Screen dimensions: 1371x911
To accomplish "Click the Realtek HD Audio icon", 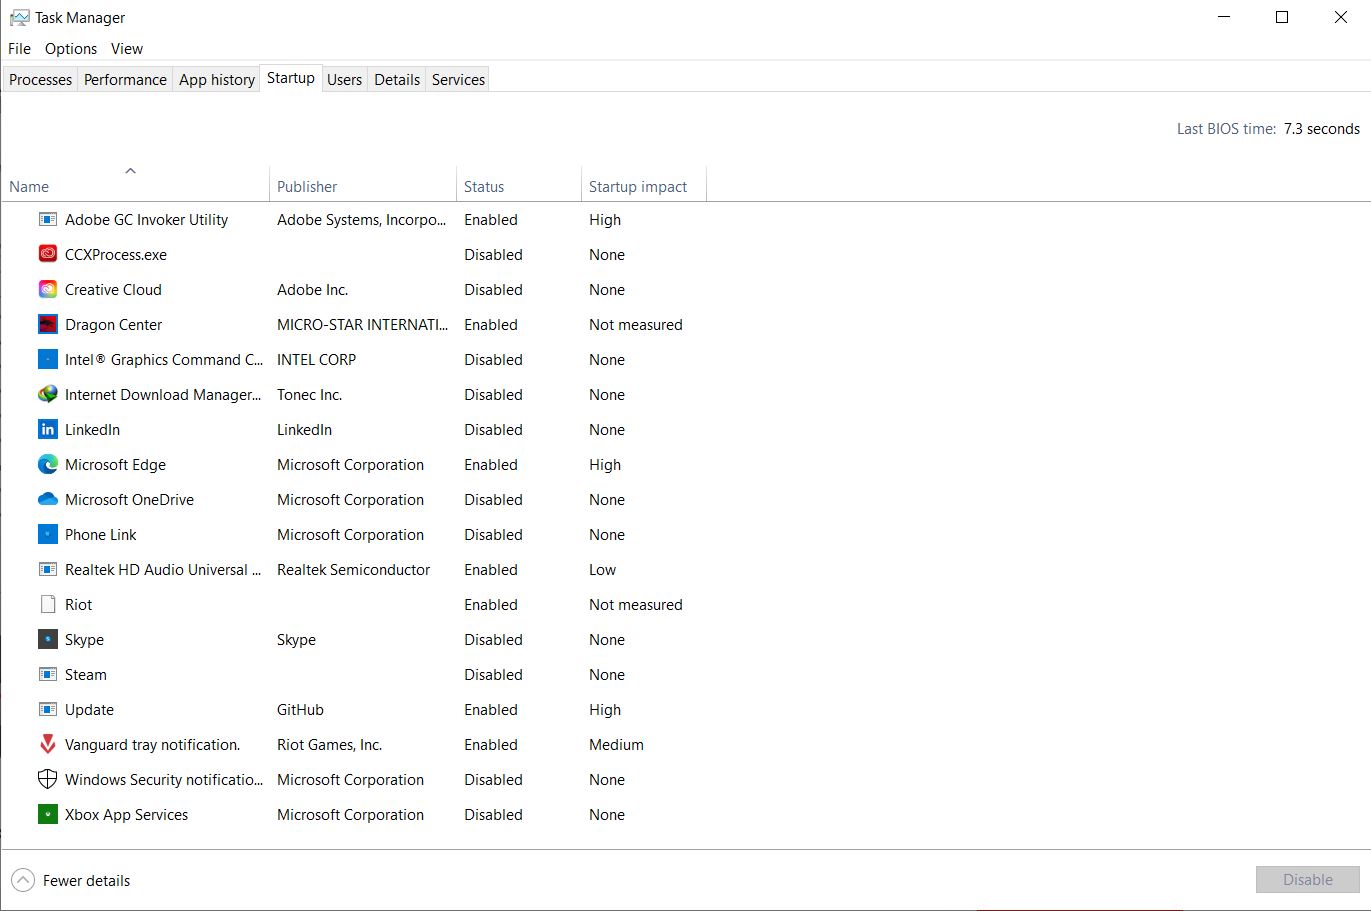I will click(x=47, y=569).
